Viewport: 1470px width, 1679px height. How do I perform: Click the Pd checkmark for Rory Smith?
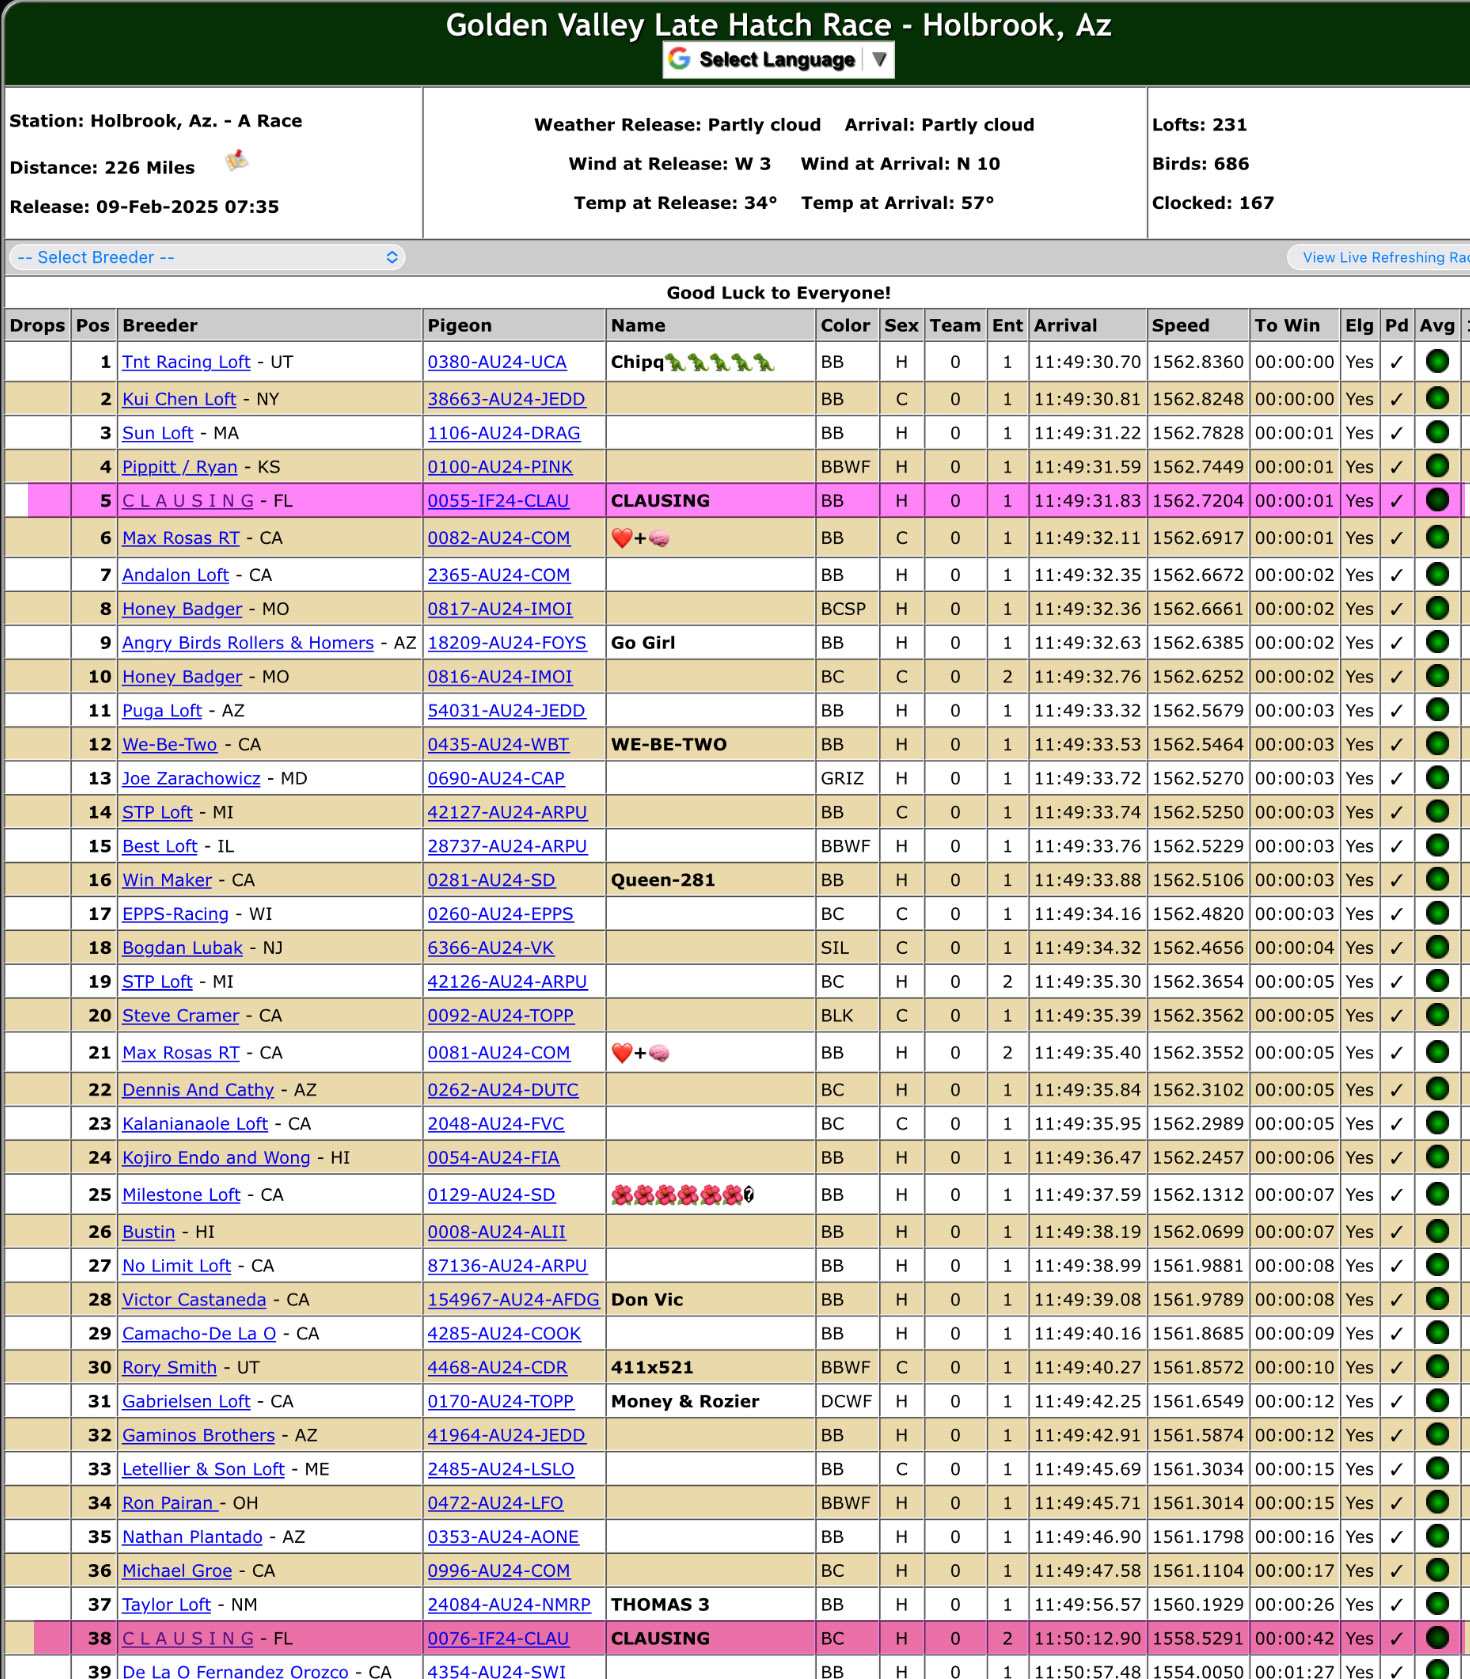1396,1367
